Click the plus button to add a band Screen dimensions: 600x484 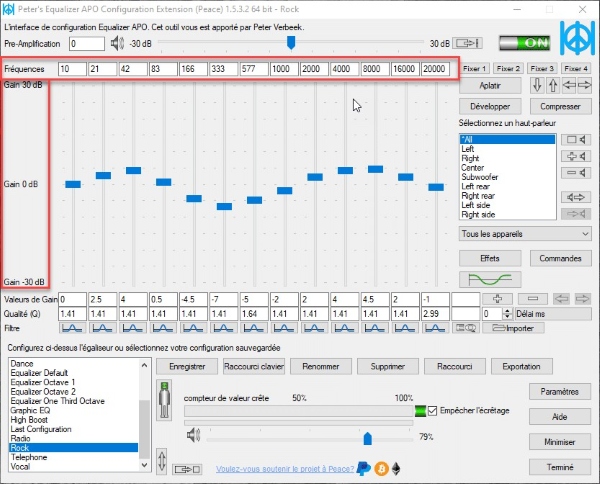pos(497,298)
